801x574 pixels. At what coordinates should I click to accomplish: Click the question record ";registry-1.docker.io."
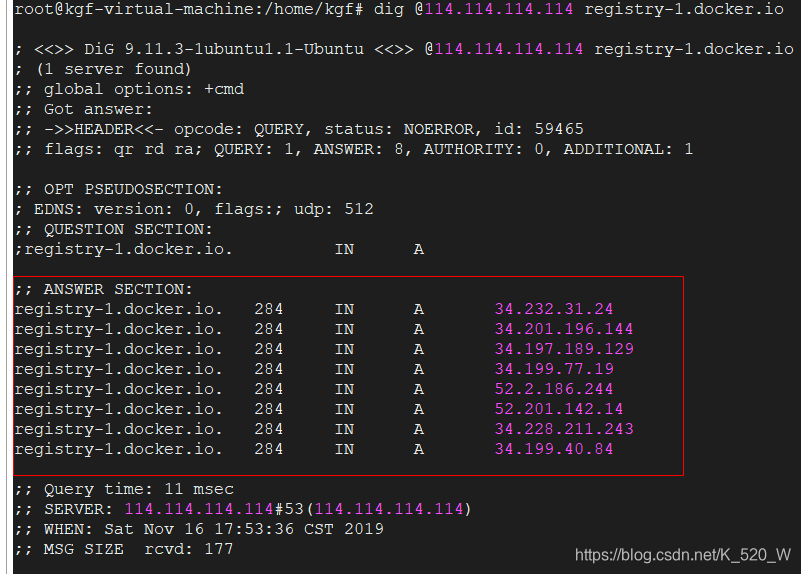(219, 249)
